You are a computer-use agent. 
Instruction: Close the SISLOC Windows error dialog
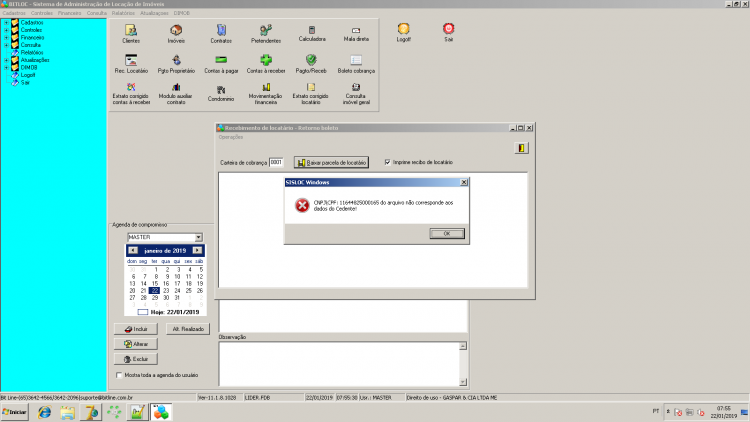(x=463, y=182)
